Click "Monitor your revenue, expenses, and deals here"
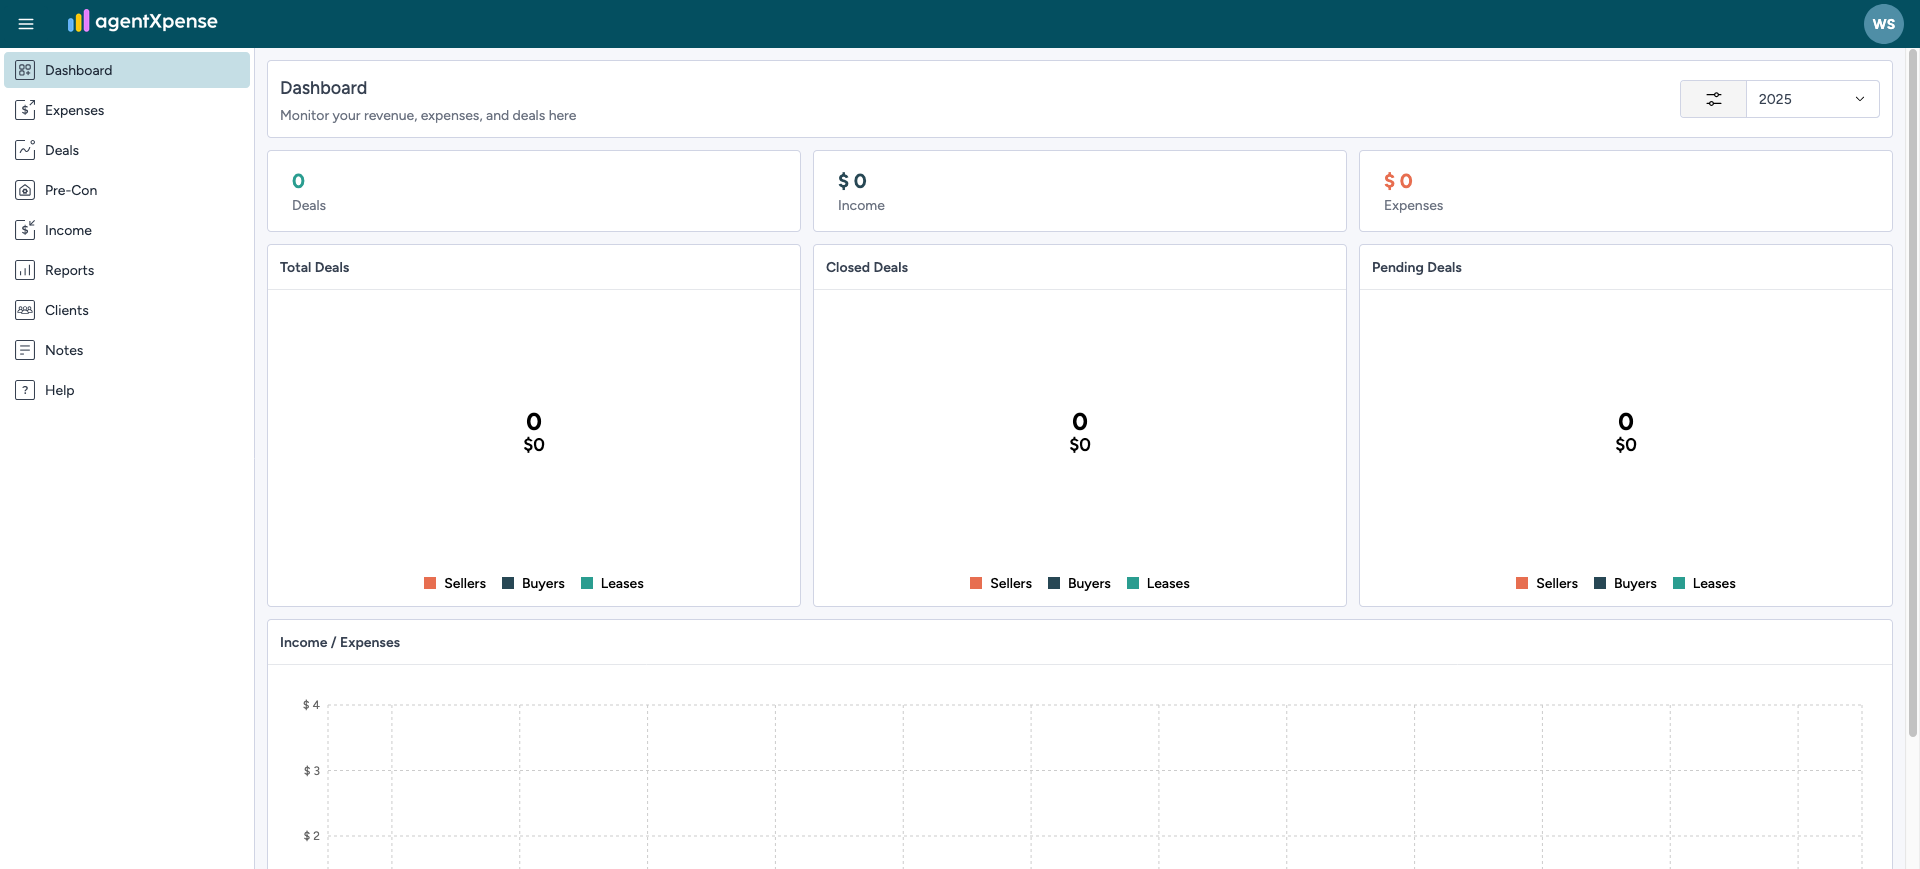Screen dimensions: 1920x869 [428, 115]
